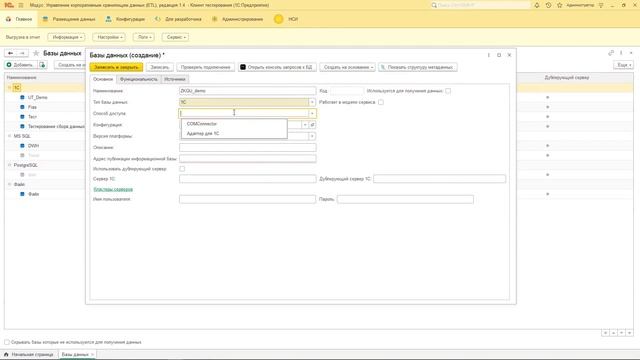640x360 pixels.
Task: Click the Добавить button in list
Action: (x=20, y=65)
